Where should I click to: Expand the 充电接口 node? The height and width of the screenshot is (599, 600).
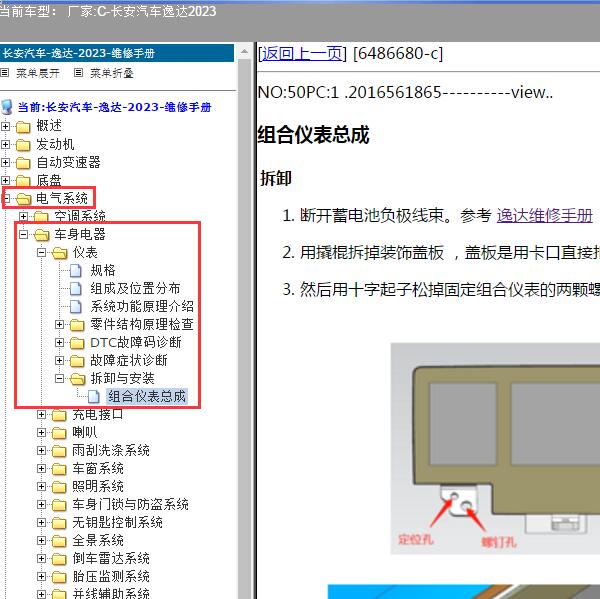tap(41, 415)
